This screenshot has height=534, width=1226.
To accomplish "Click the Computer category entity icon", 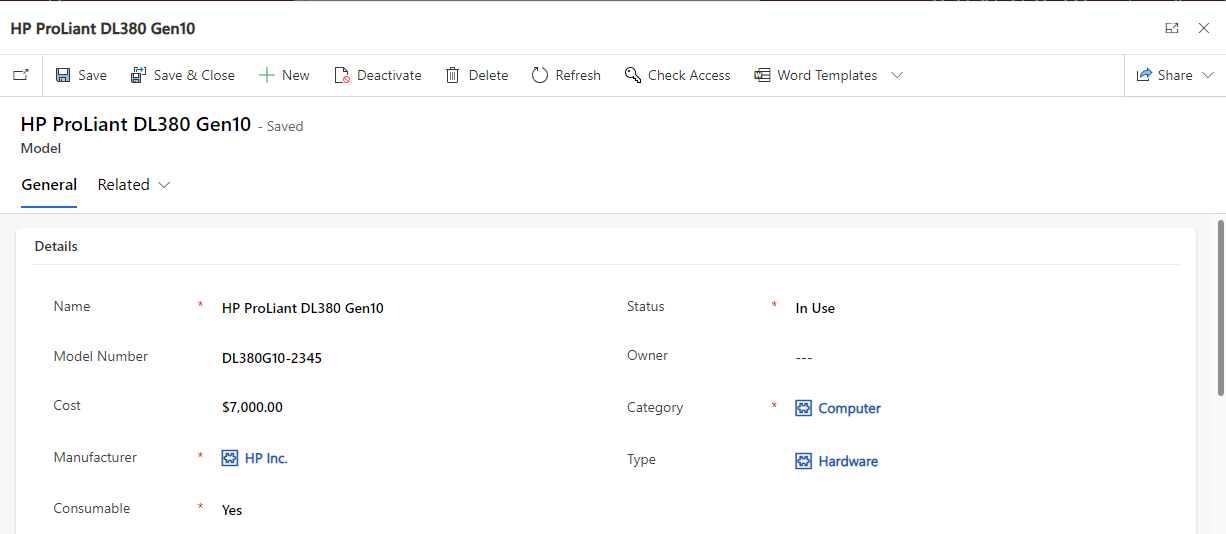I will pyautogui.click(x=803, y=408).
